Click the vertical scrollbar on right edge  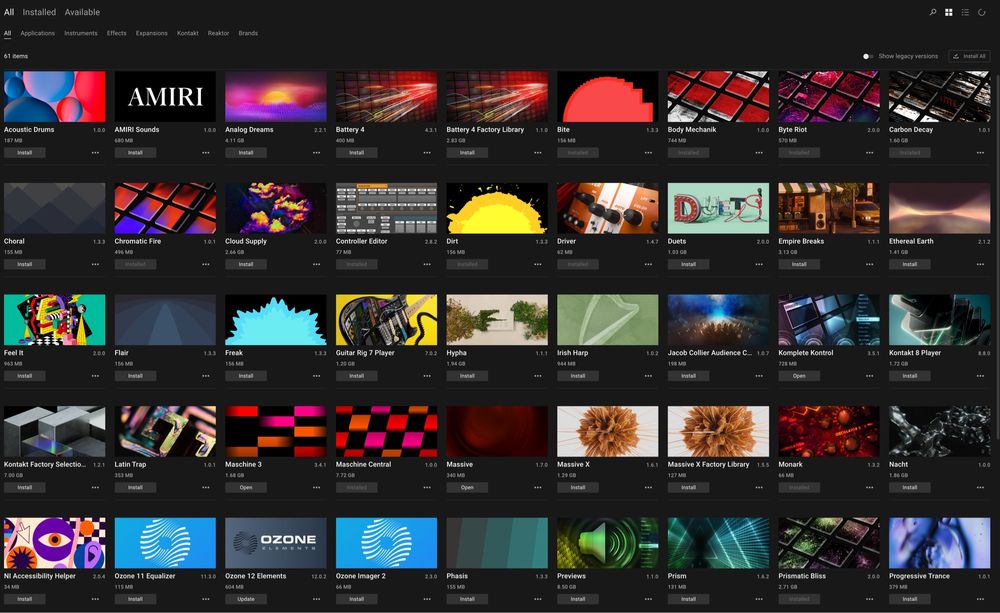[x=997, y=255]
